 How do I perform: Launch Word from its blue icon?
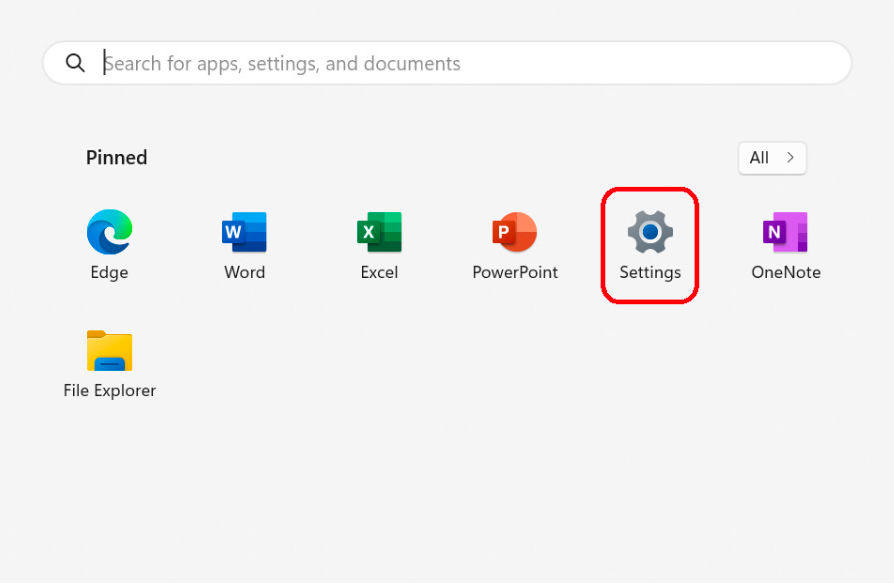(244, 232)
